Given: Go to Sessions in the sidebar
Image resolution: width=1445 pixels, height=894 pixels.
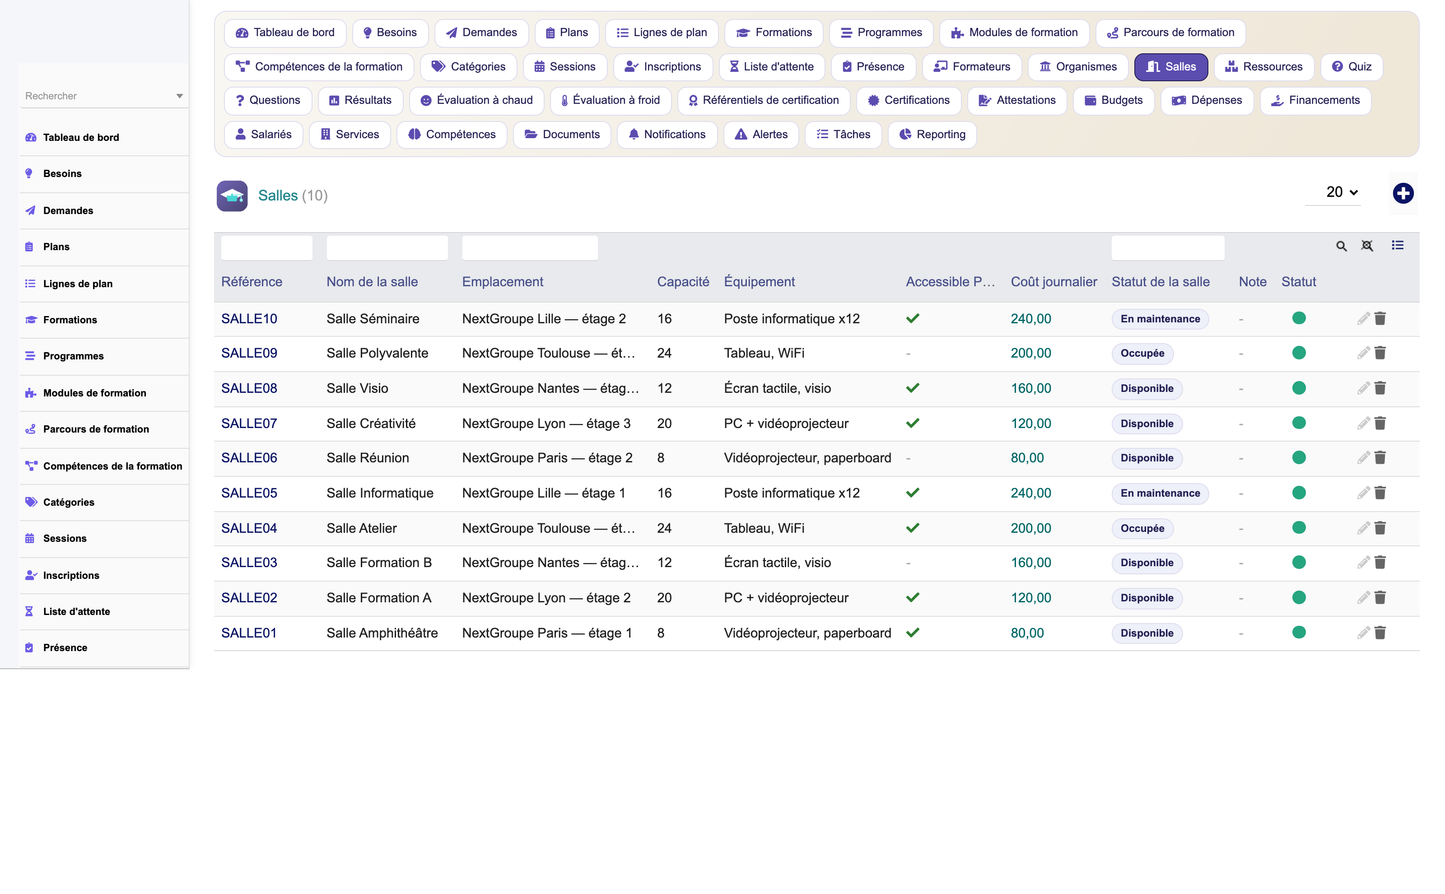Looking at the screenshot, I should click(x=65, y=538).
